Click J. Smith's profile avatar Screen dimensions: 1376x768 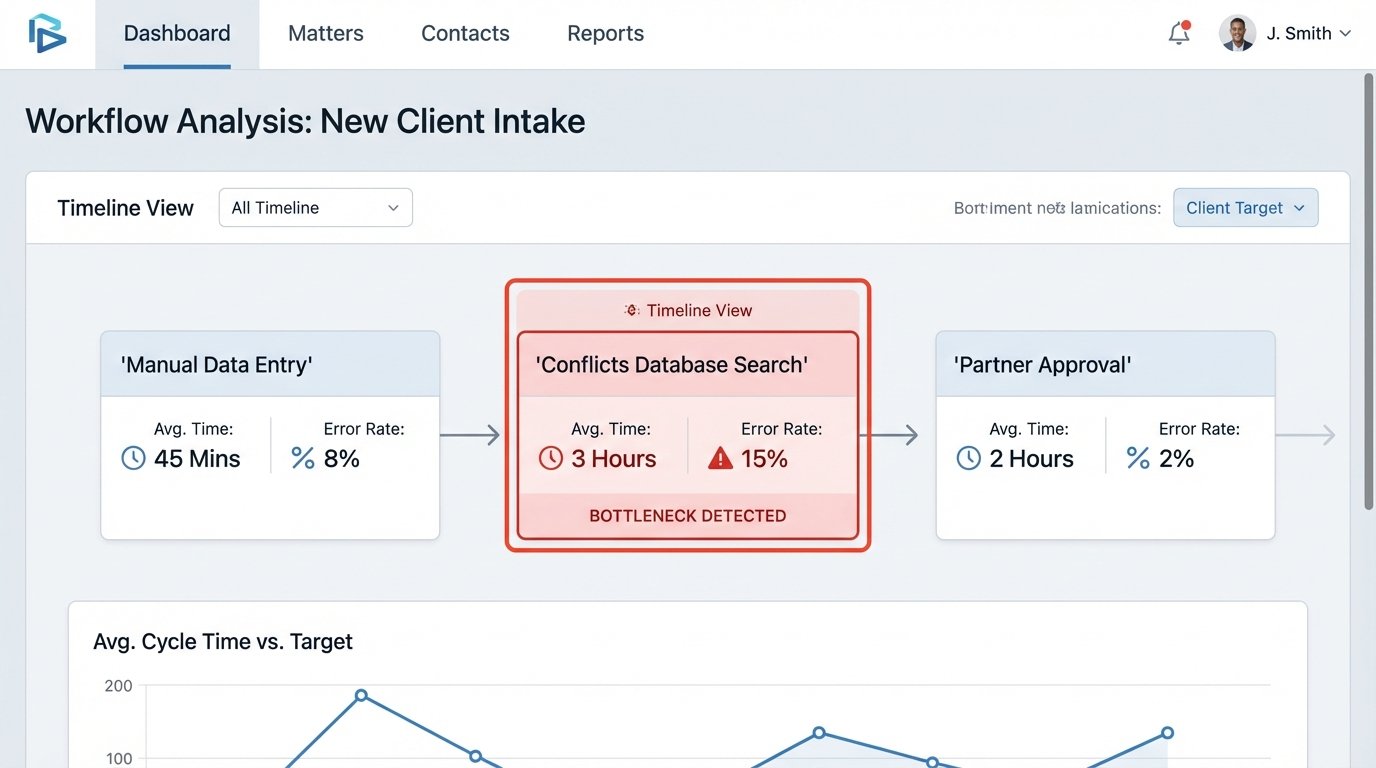[1237, 34]
